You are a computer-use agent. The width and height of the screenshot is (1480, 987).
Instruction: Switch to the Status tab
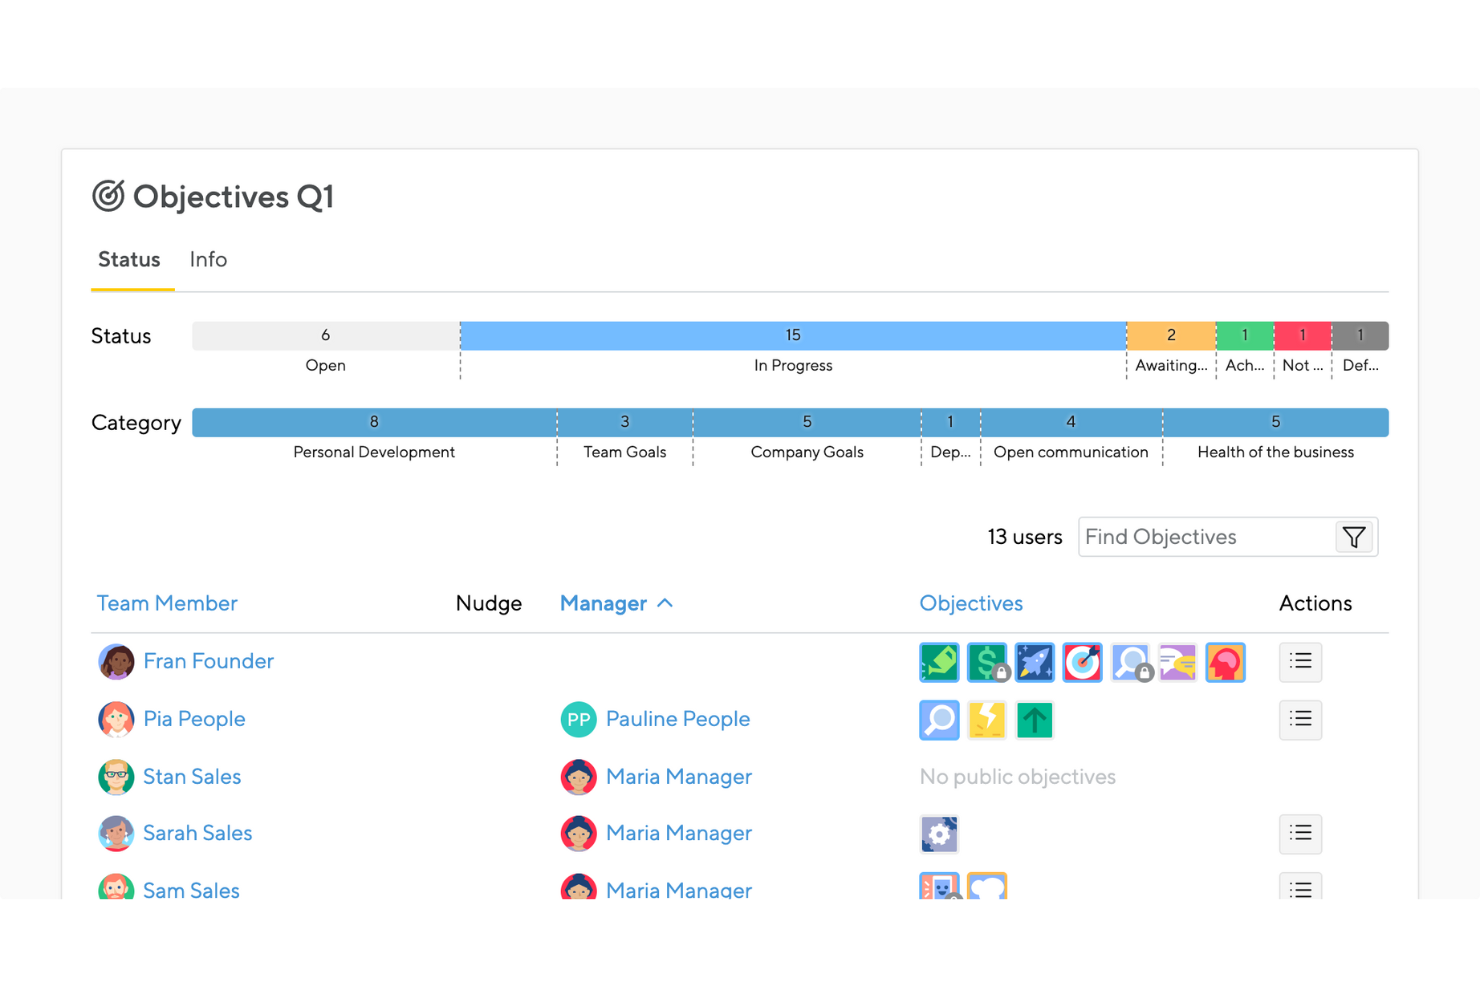pos(129,260)
